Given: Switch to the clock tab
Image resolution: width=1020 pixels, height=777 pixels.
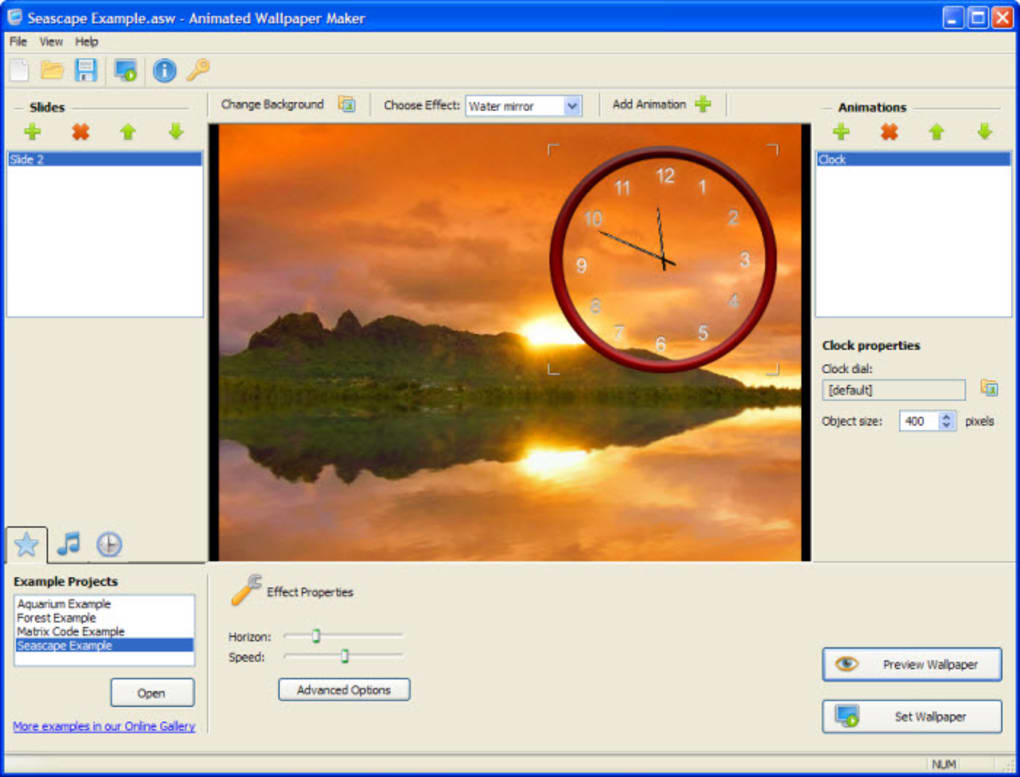Looking at the screenshot, I should pyautogui.click(x=109, y=544).
